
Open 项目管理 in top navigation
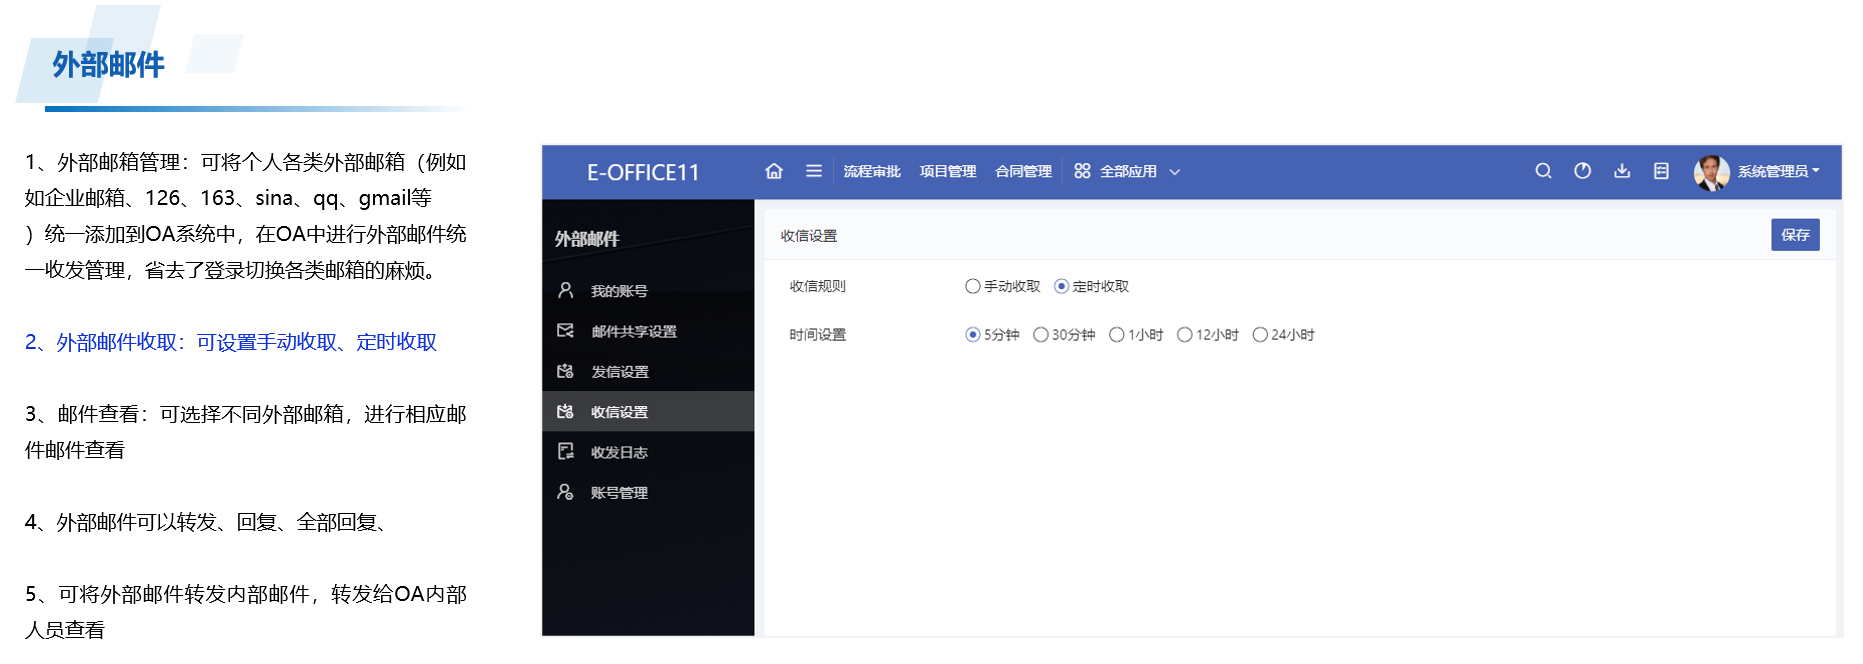(948, 171)
